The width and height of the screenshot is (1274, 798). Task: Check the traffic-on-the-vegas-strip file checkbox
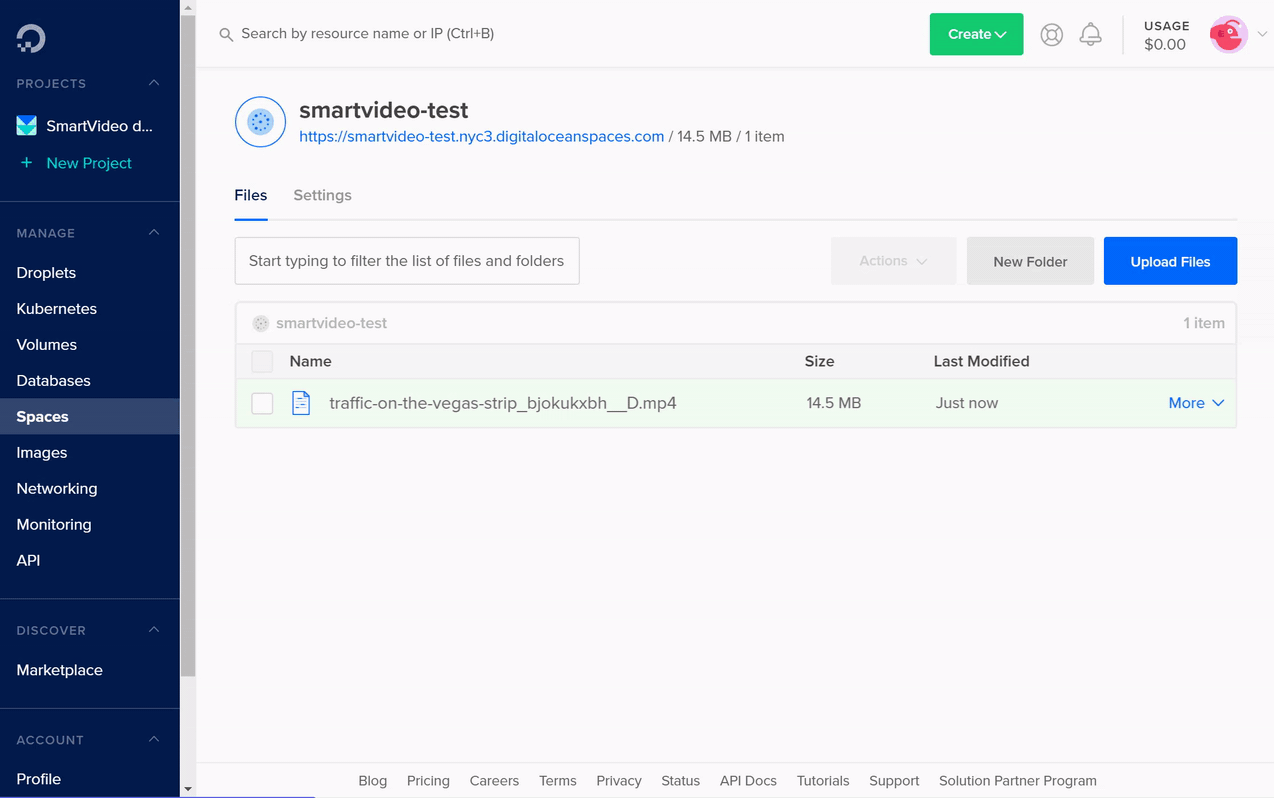262,403
